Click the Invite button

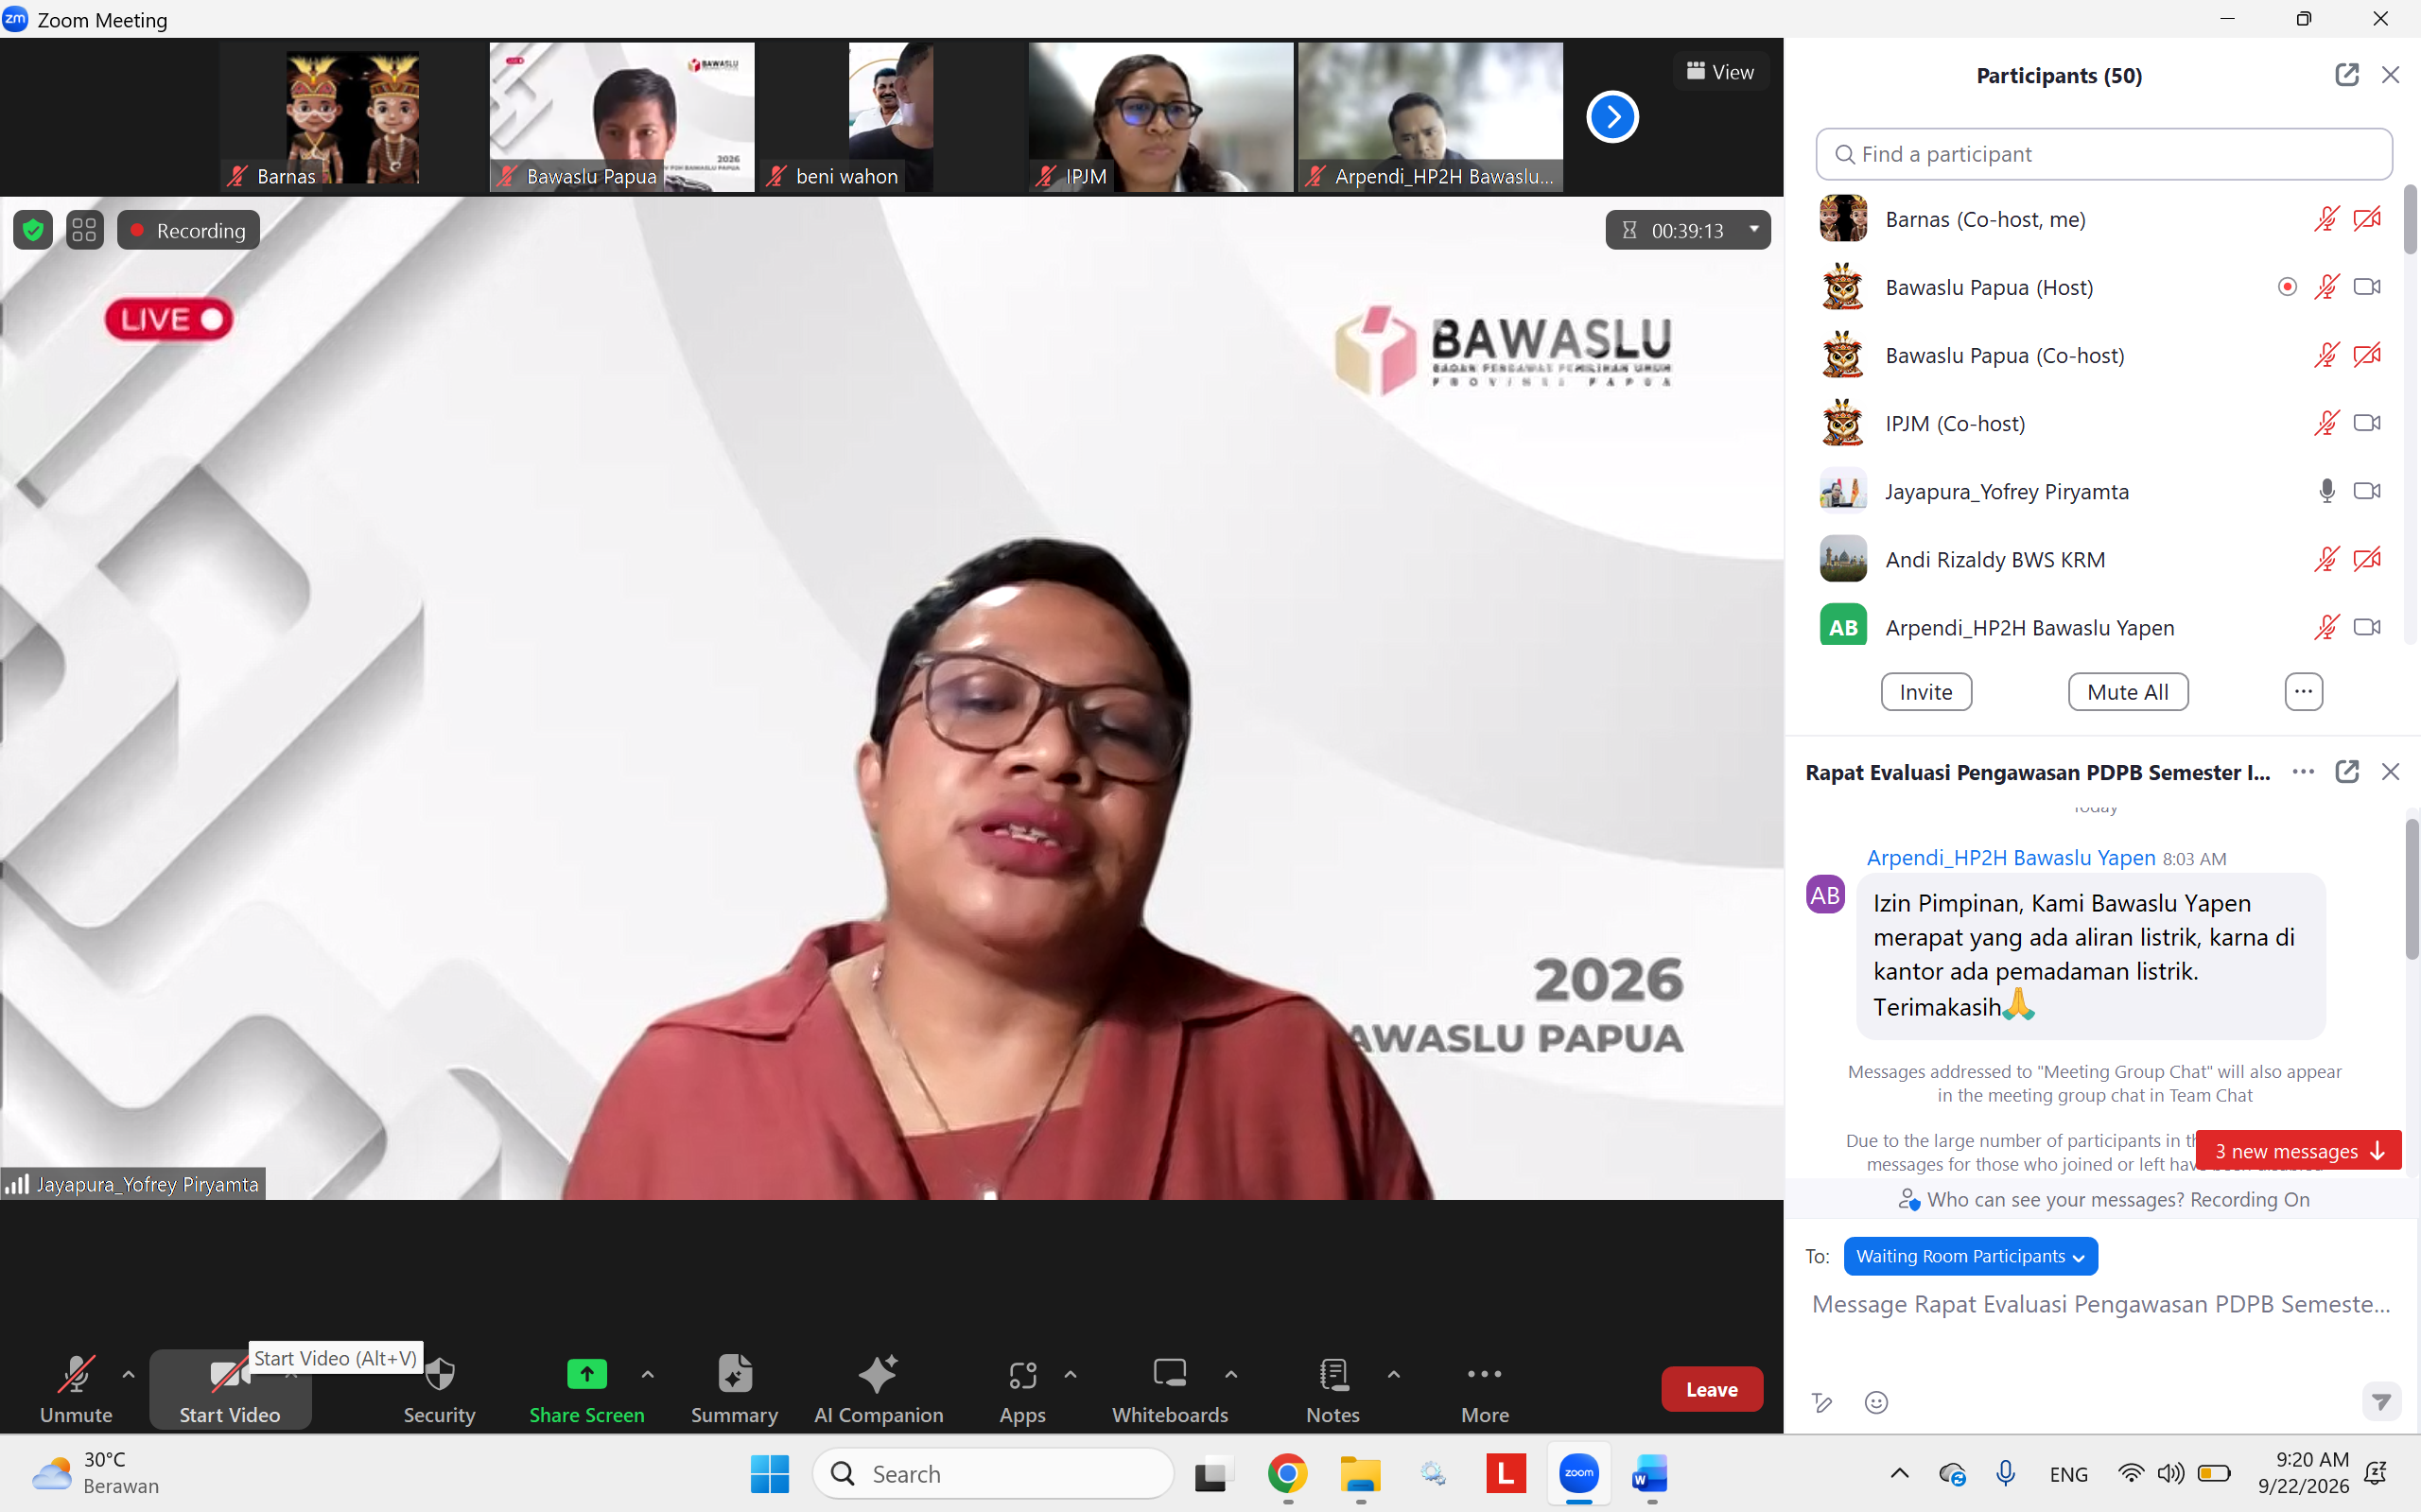[x=1926, y=691]
